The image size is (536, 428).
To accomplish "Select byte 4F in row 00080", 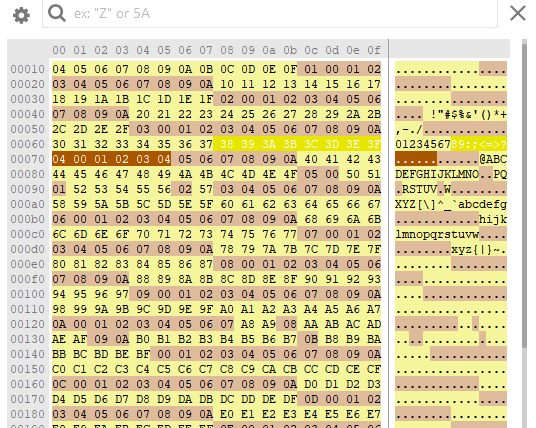I will [x=290, y=174].
